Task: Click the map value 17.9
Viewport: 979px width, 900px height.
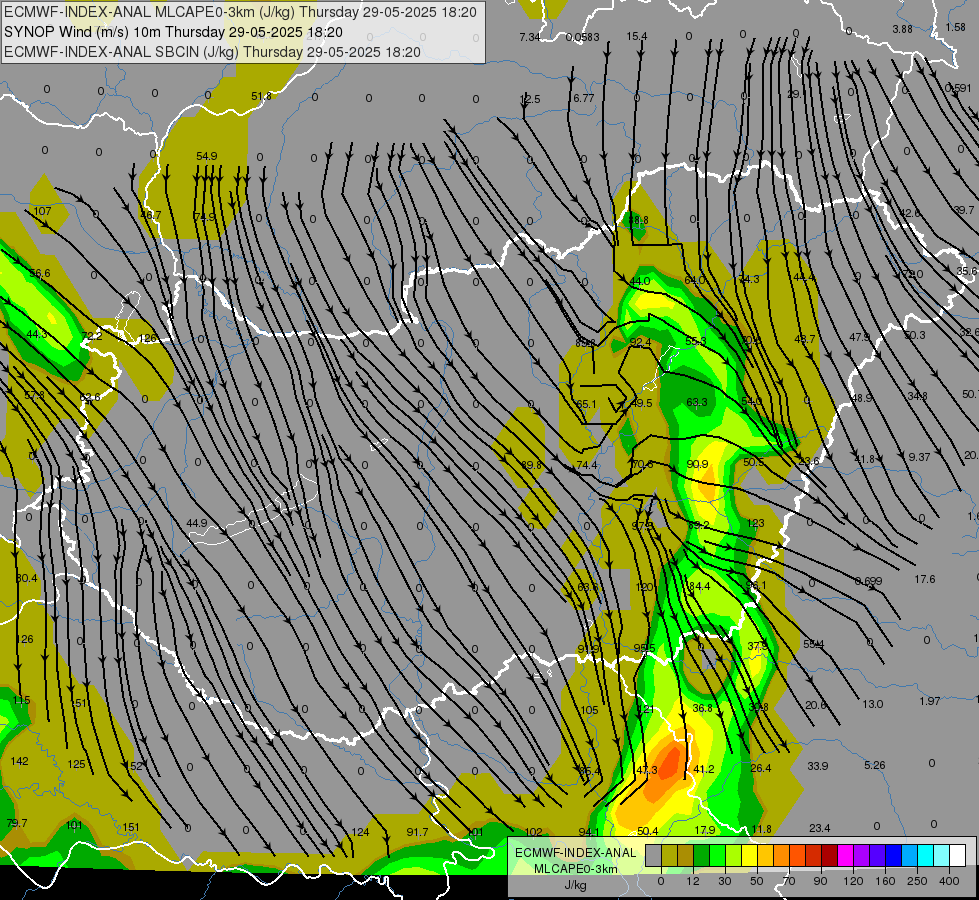Action: click(x=705, y=830)
